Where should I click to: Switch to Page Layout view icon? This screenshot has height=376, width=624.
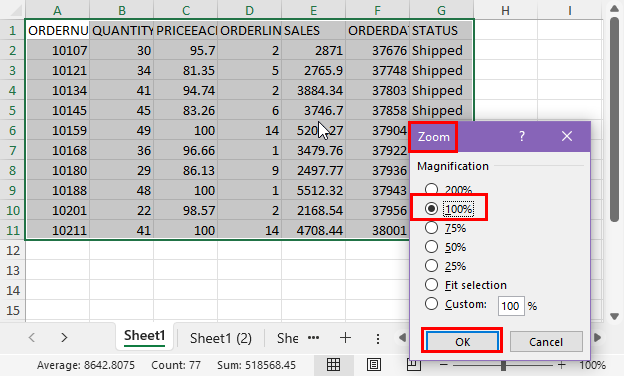point(374,364)
